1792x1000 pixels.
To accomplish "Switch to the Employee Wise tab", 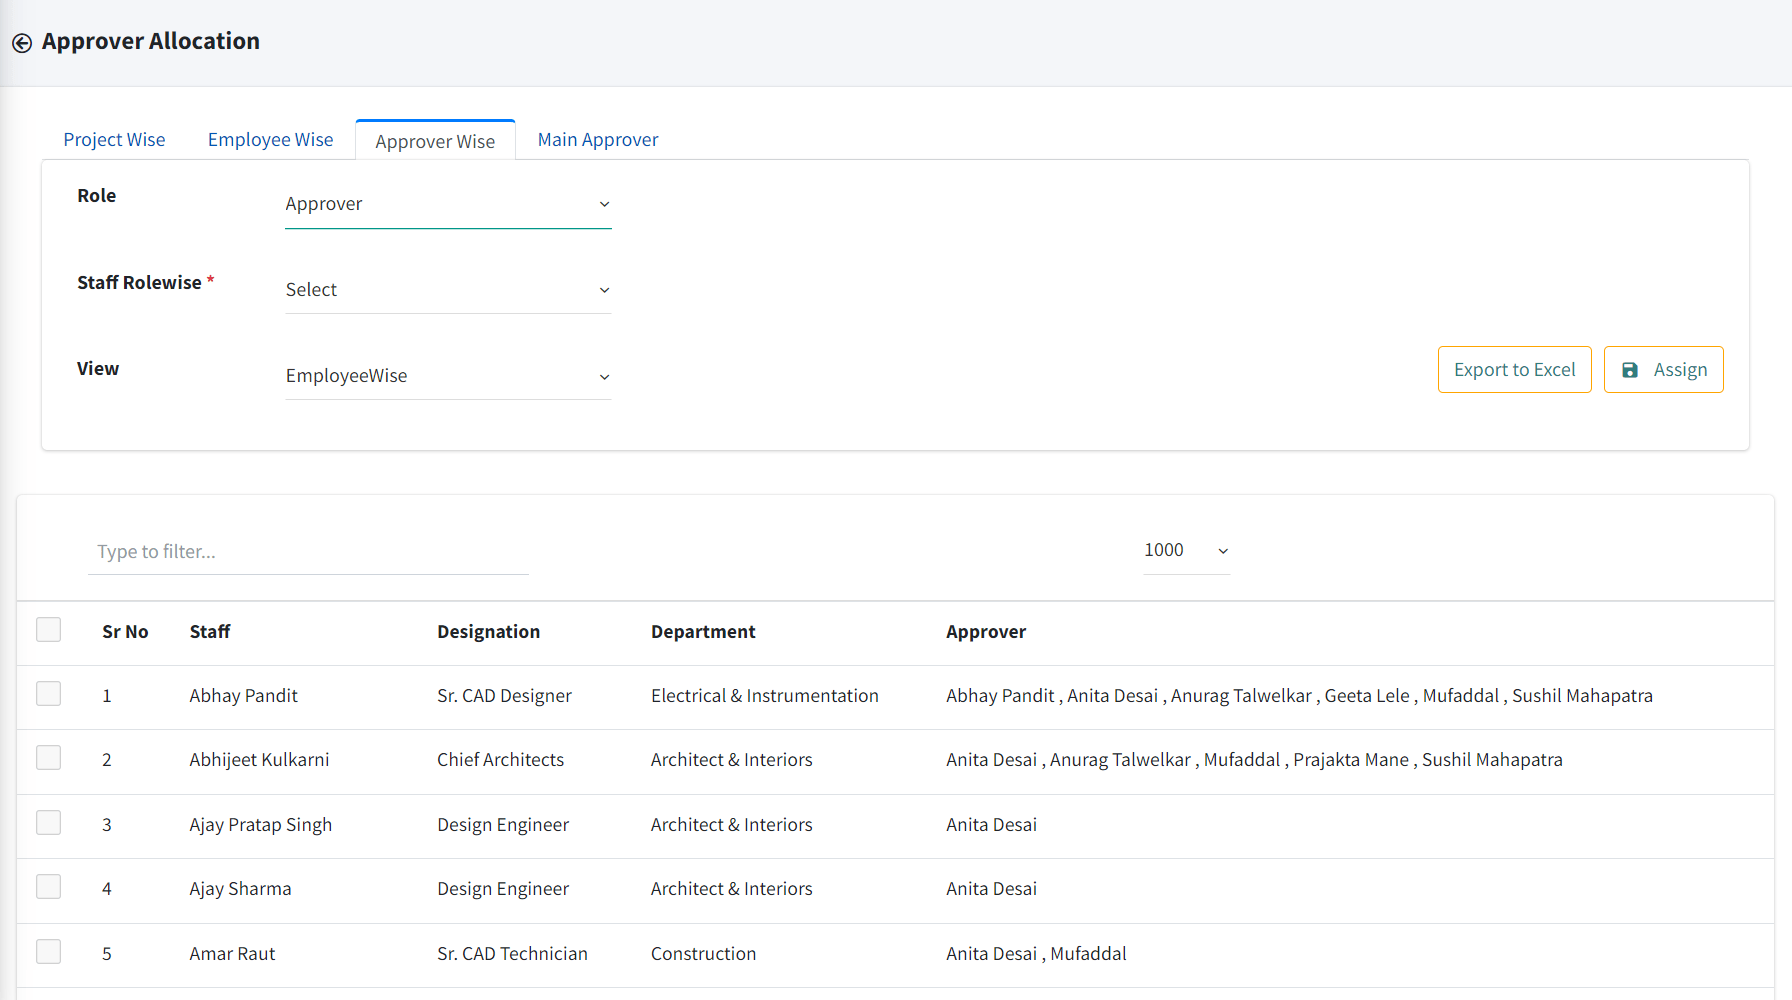I will coord(270,140).
